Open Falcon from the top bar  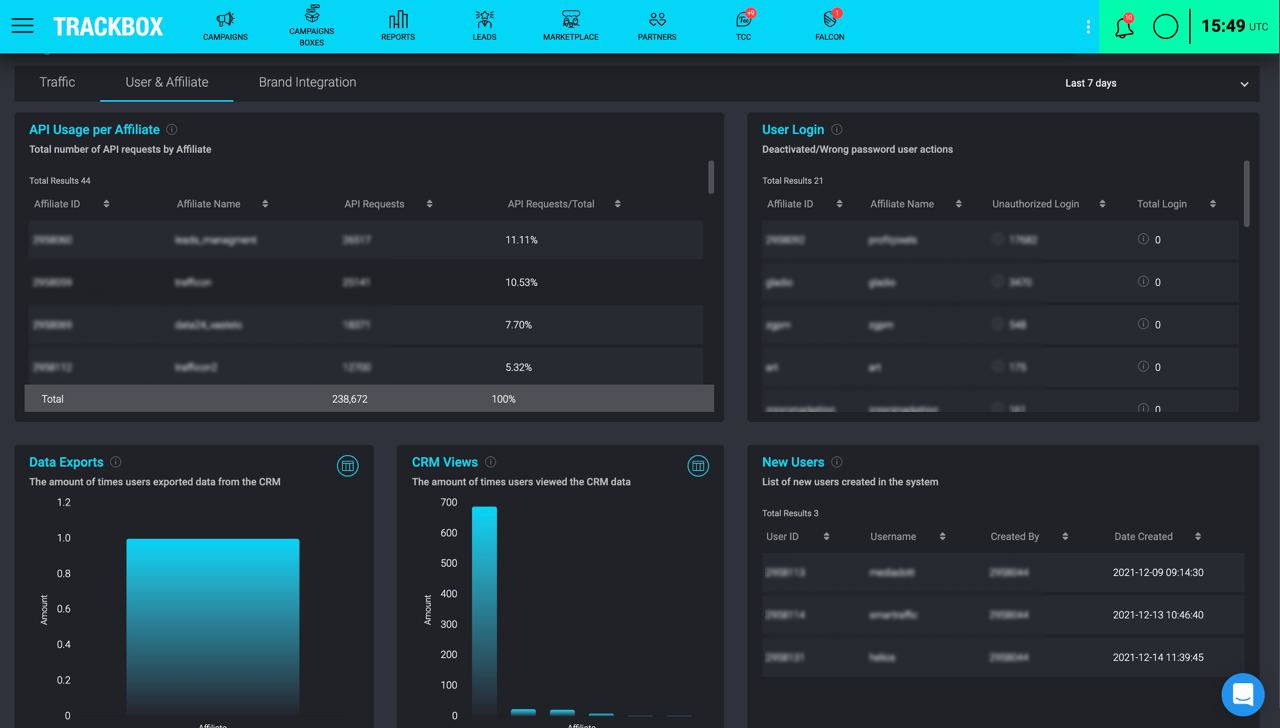pyautogui.click(x=829, y=25)
